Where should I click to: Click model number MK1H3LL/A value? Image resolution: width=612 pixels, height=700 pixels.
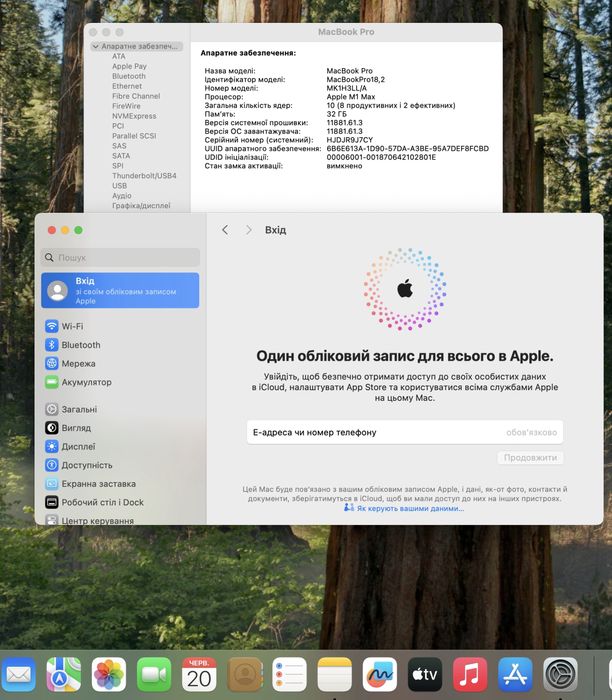346,88
